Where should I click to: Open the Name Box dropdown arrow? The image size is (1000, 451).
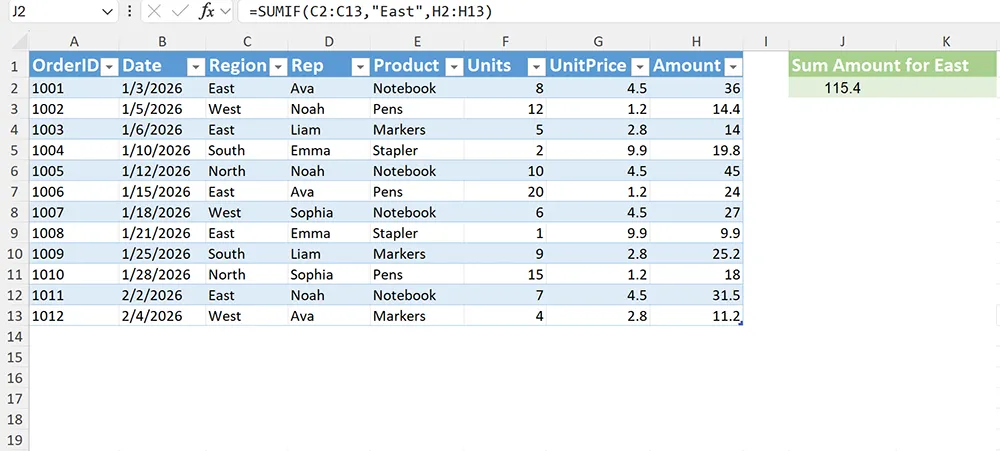108,11
